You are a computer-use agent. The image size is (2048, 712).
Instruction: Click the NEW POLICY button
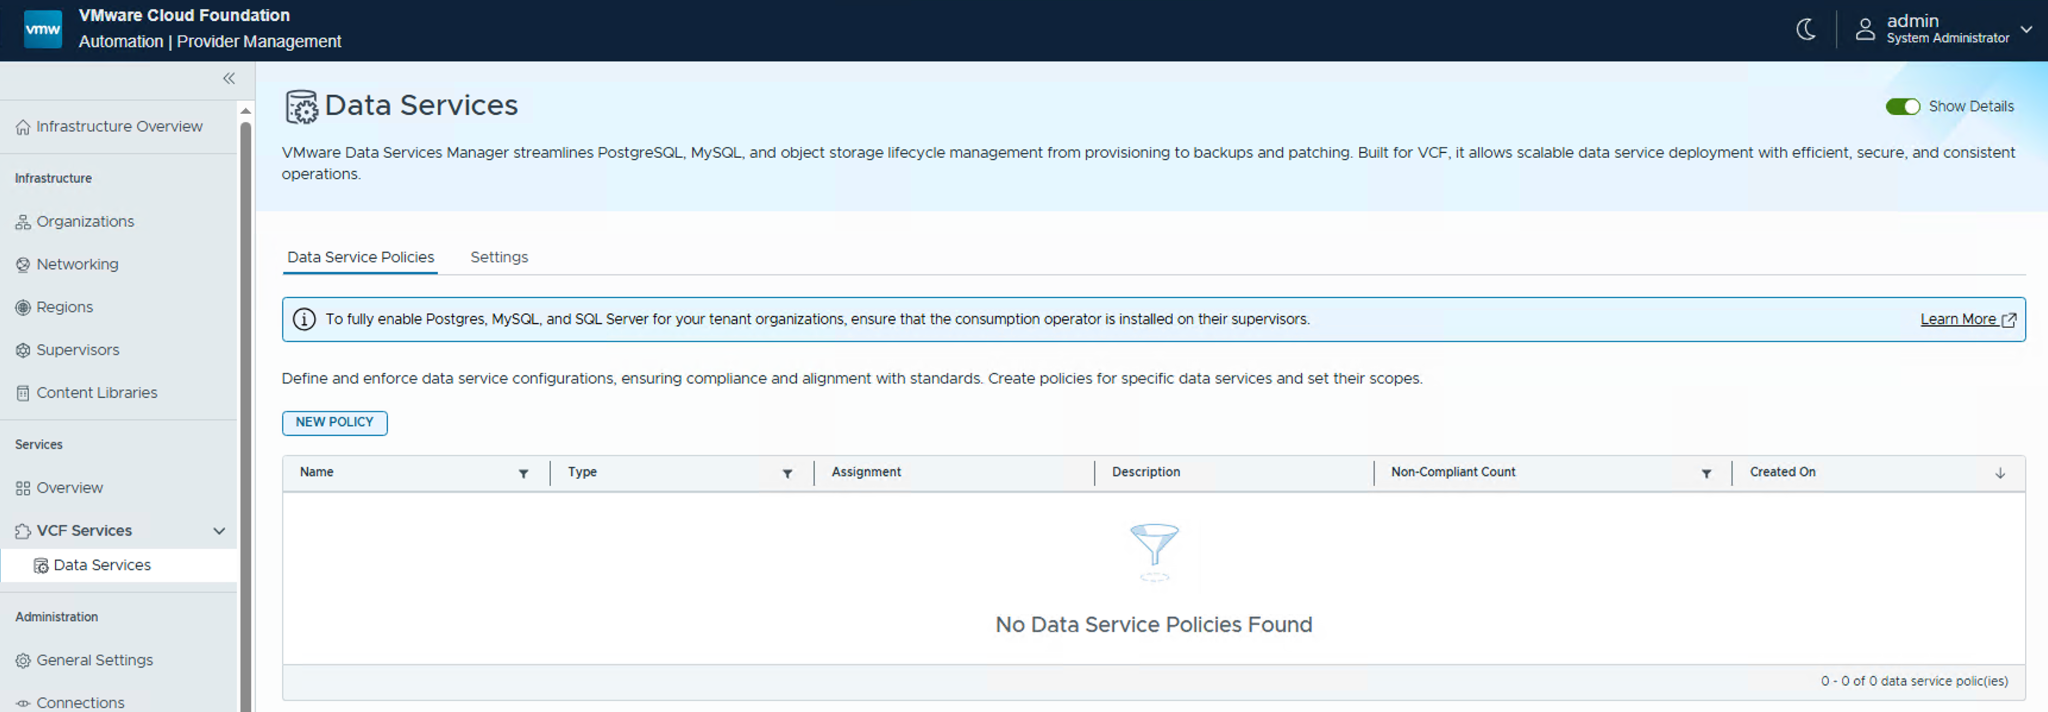[334, 423]
